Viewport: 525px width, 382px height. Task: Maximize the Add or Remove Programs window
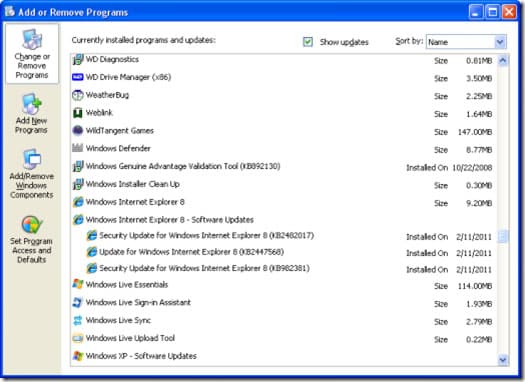coord(493,12)
